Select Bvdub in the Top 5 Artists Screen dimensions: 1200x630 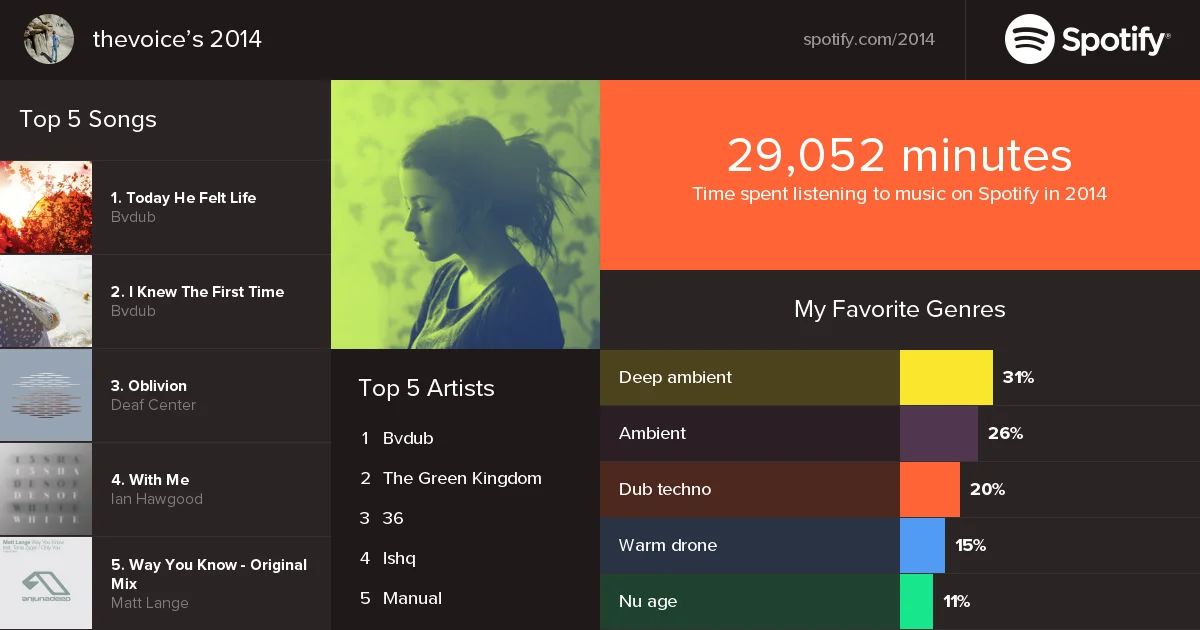point(408,438)
